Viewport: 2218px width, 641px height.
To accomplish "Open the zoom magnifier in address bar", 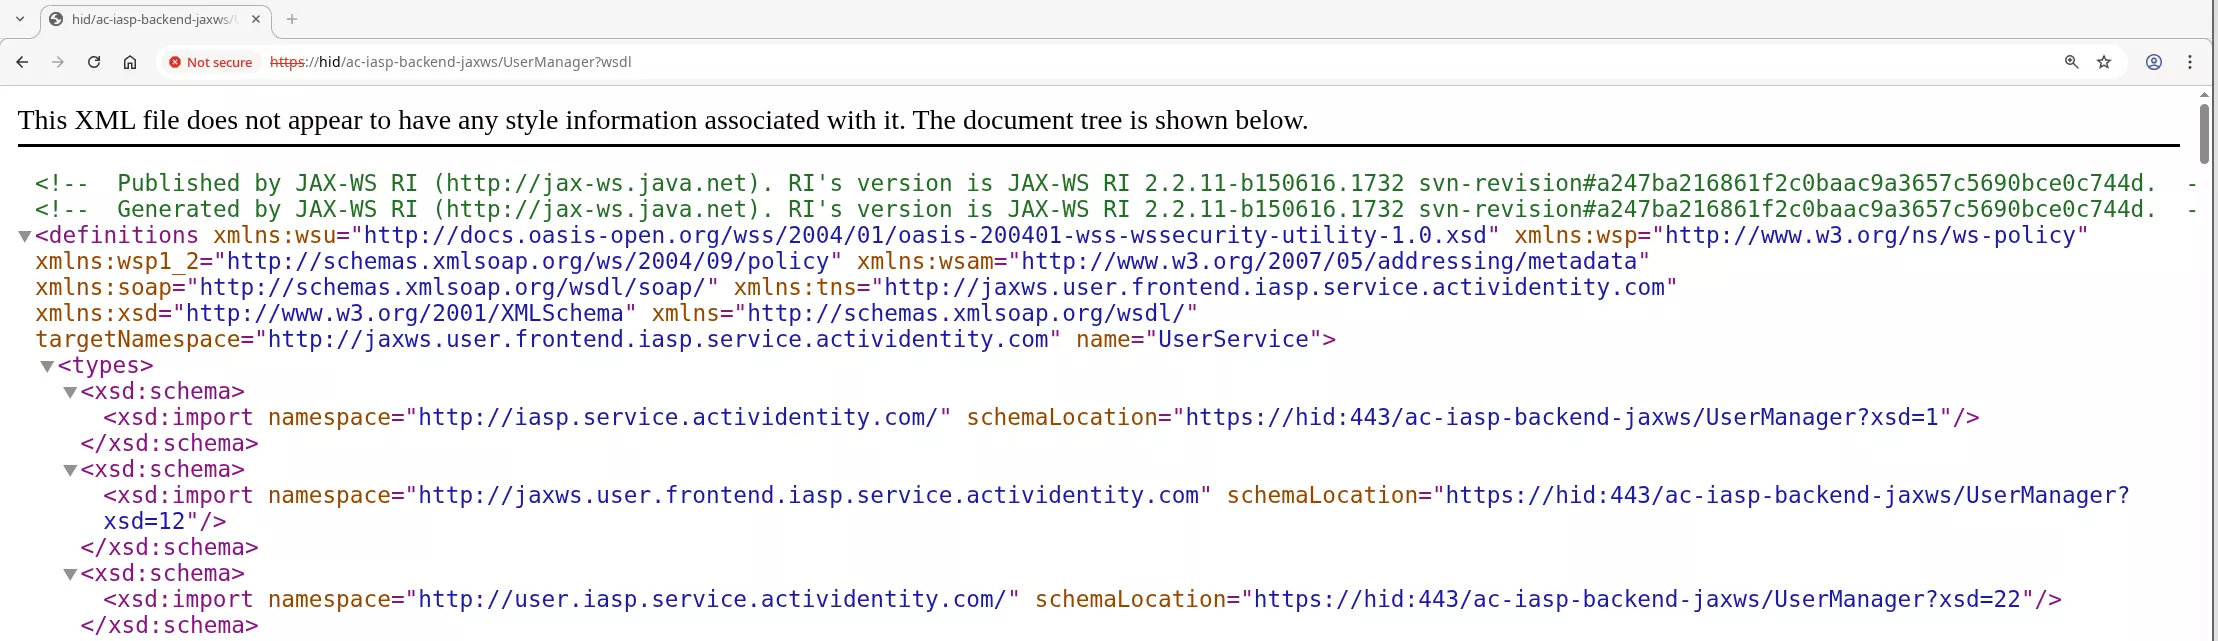I will coord(2071,62).
